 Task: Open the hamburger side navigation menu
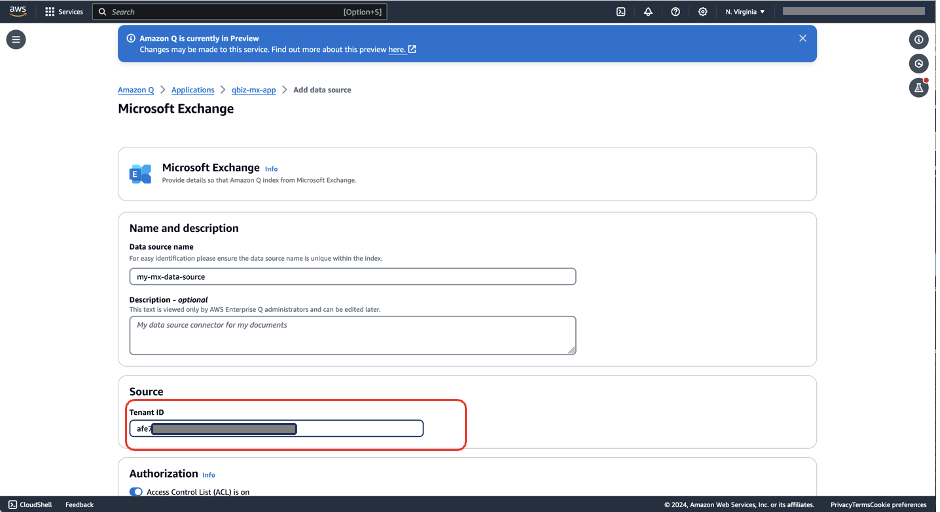[x=16, y=40]
